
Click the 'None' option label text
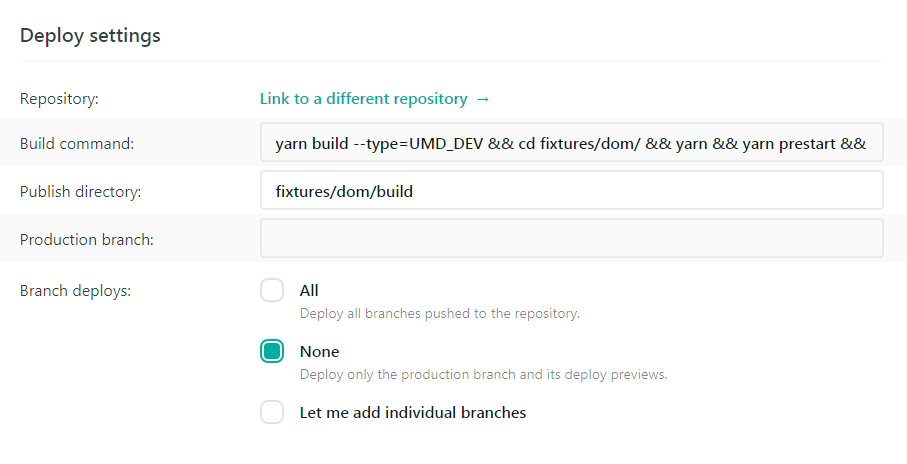pyautogui.click(x=319, y=352)
